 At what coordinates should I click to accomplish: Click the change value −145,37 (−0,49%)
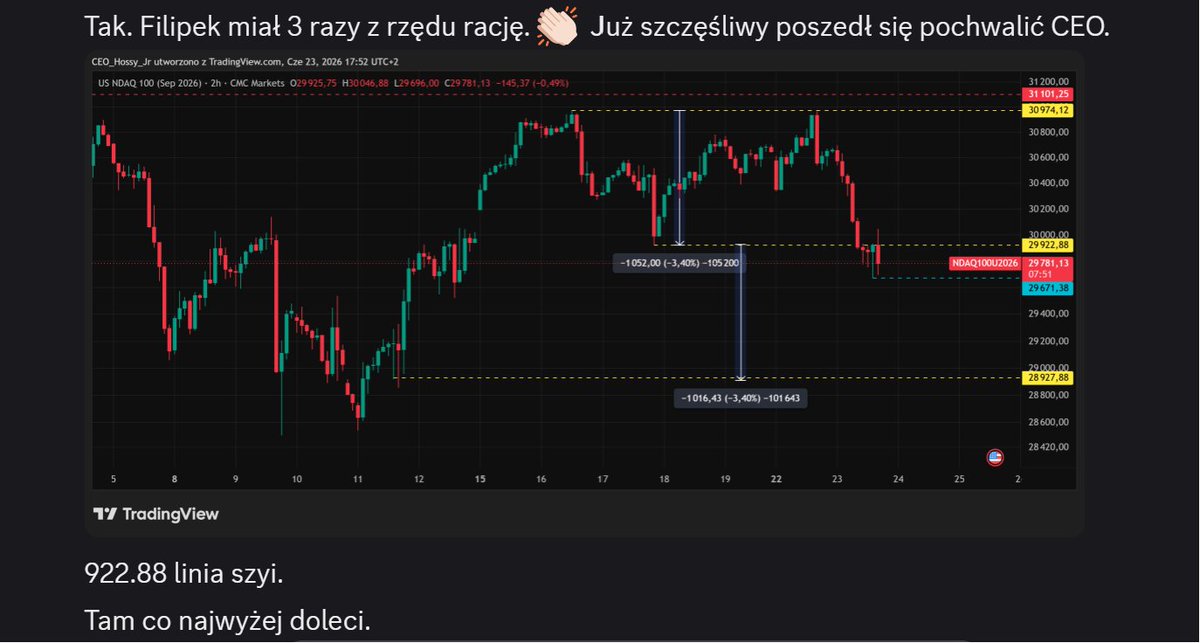tap(534, 83)
